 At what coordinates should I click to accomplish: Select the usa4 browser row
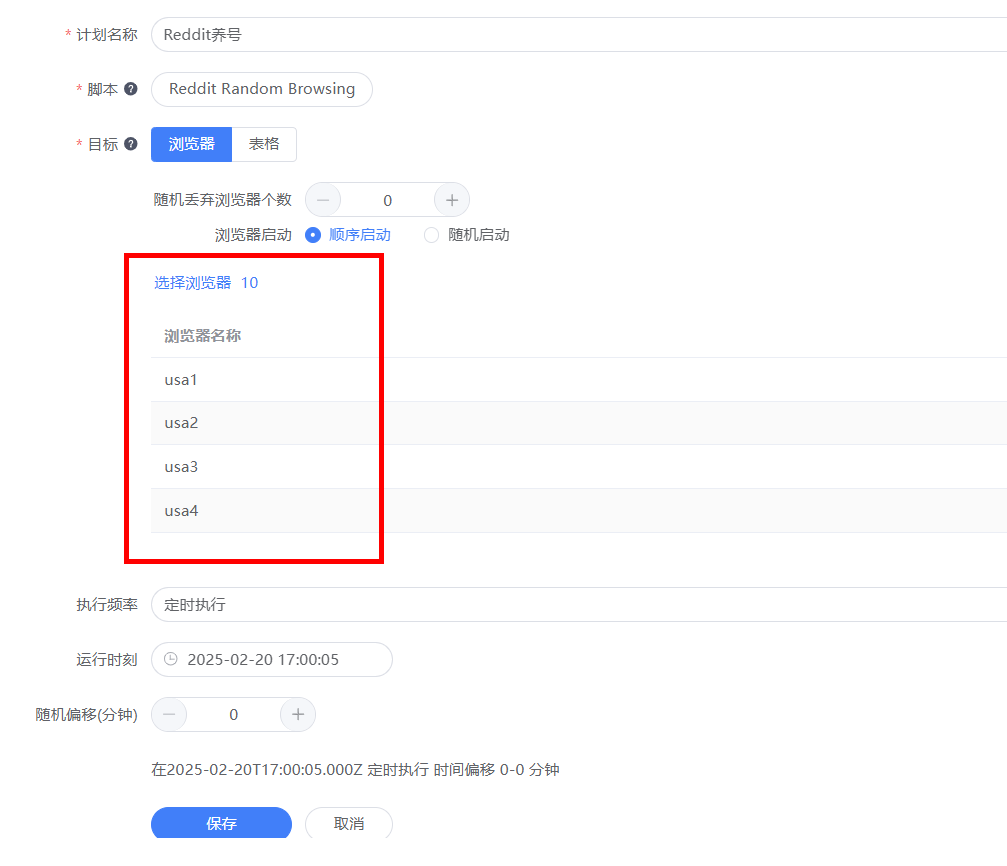[181, 511]
